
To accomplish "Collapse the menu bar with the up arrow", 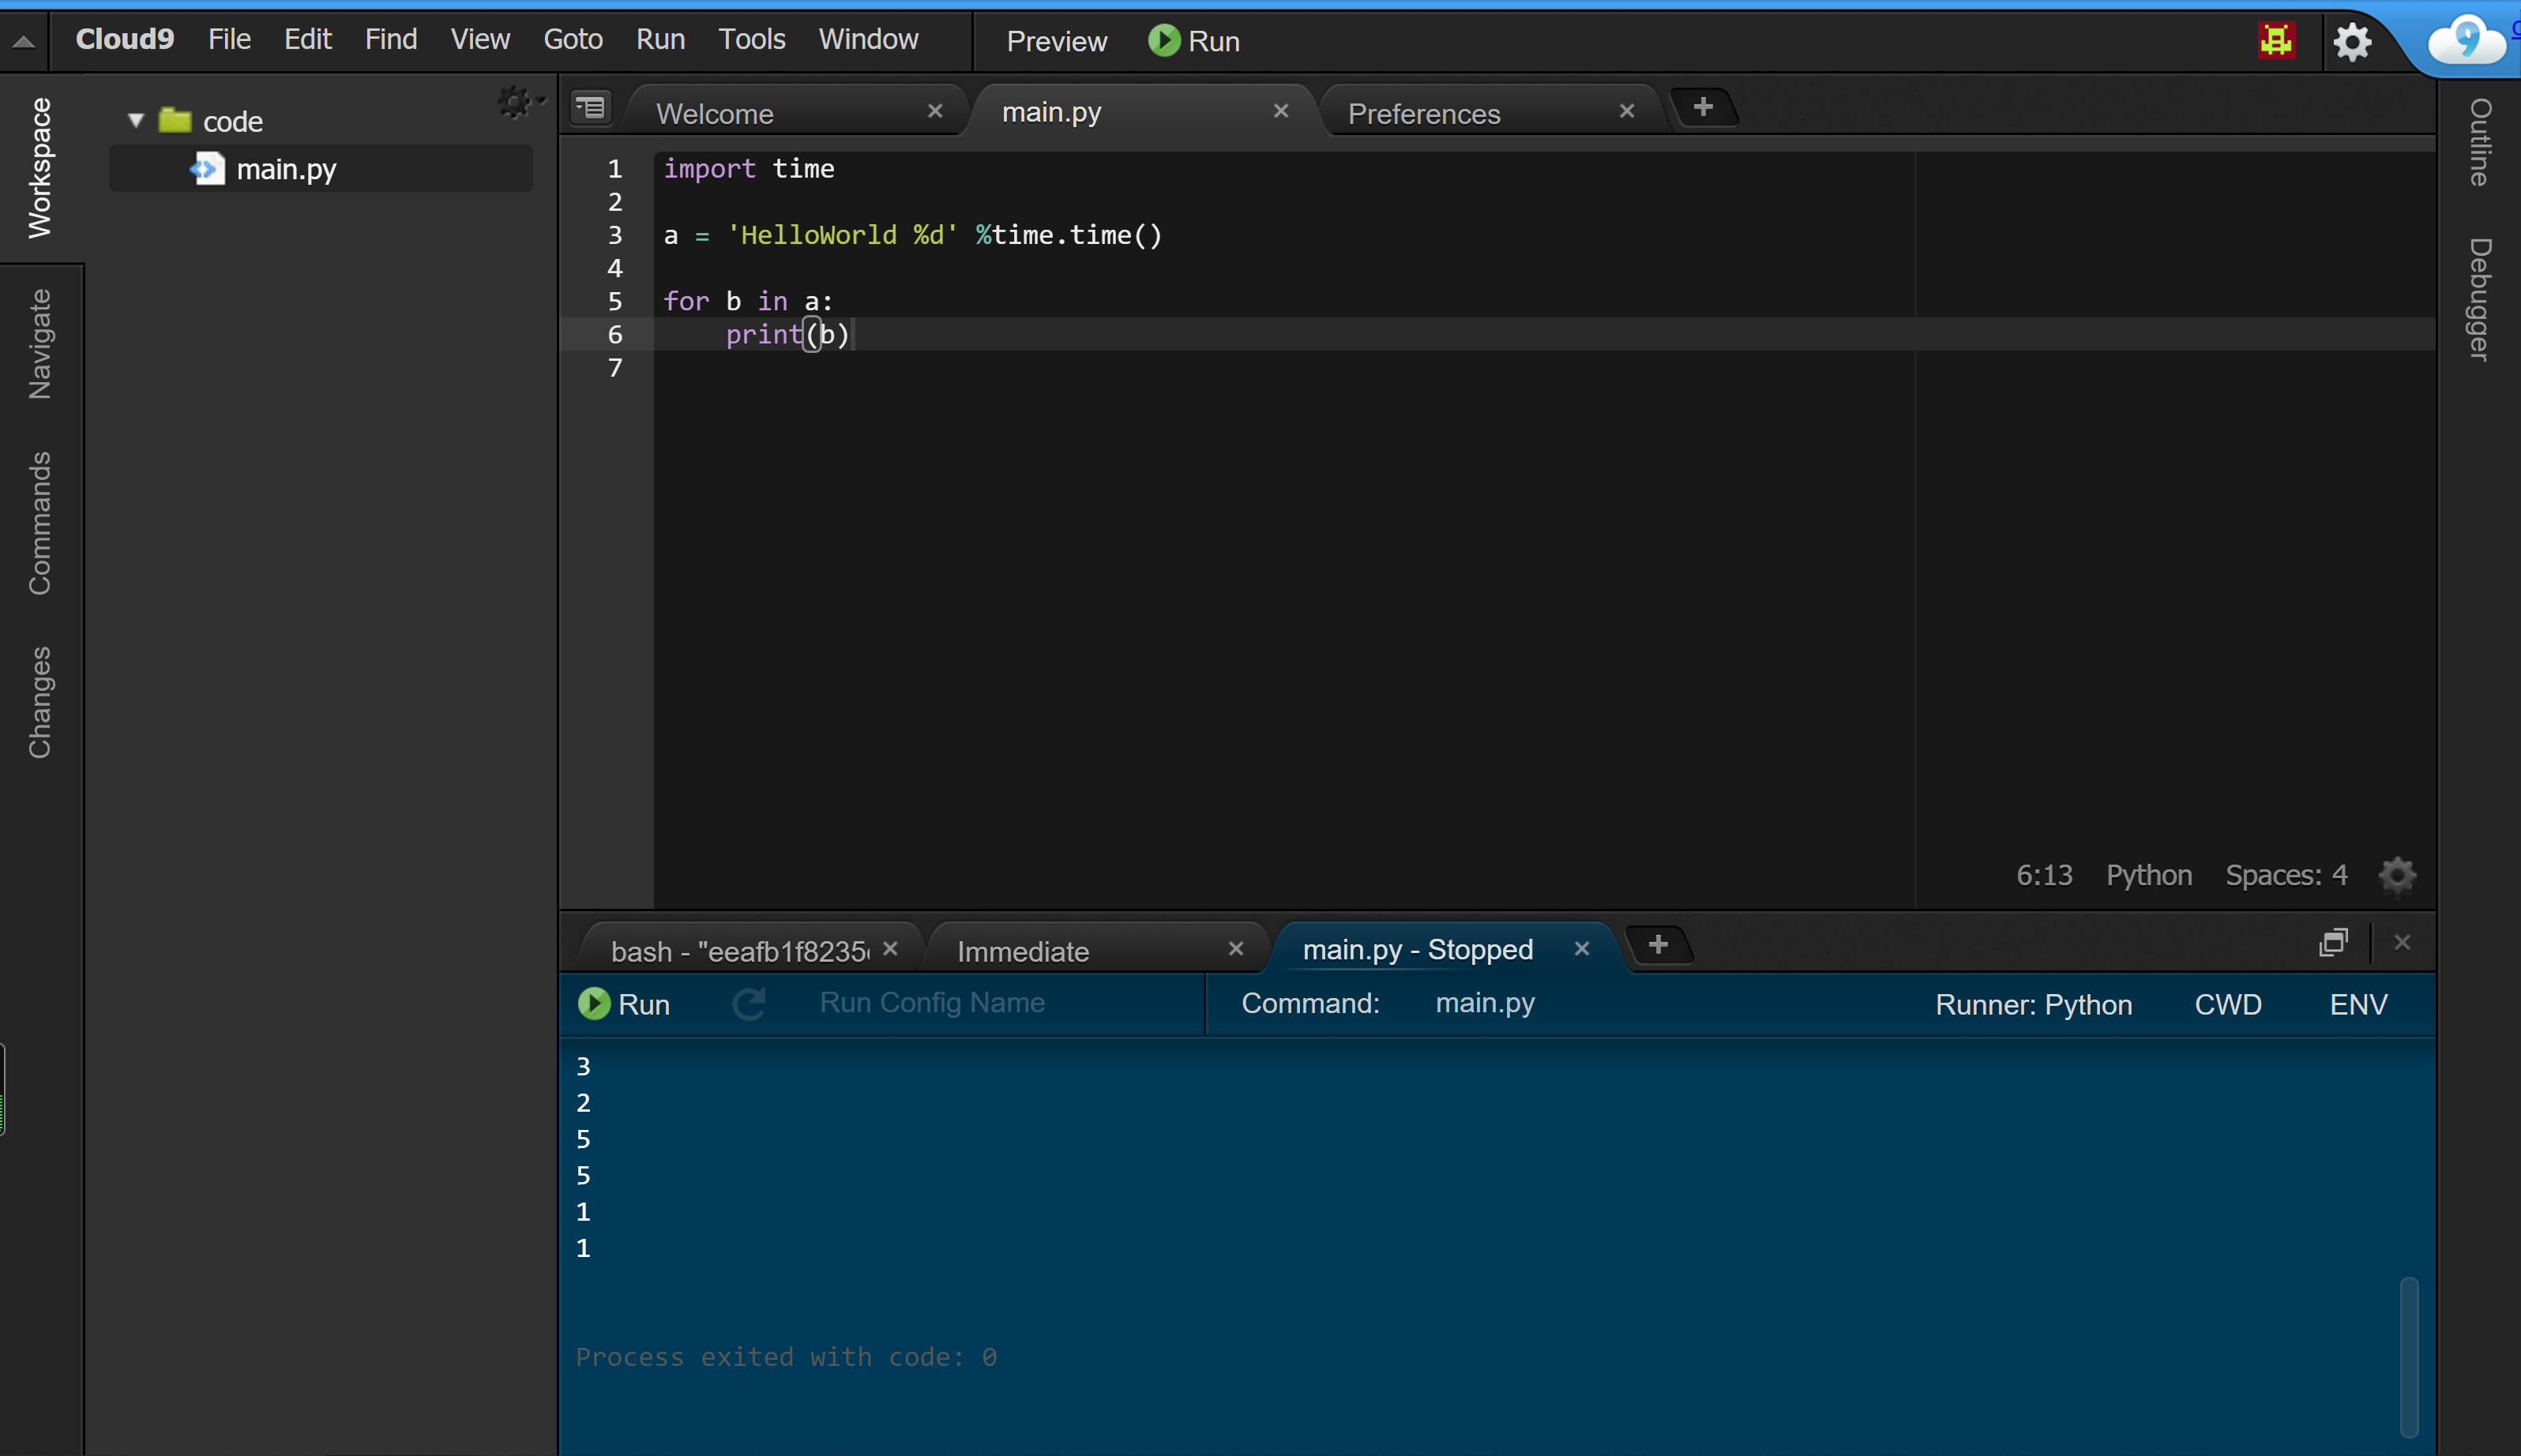I will pyautogui.click(x=24, y=41).
